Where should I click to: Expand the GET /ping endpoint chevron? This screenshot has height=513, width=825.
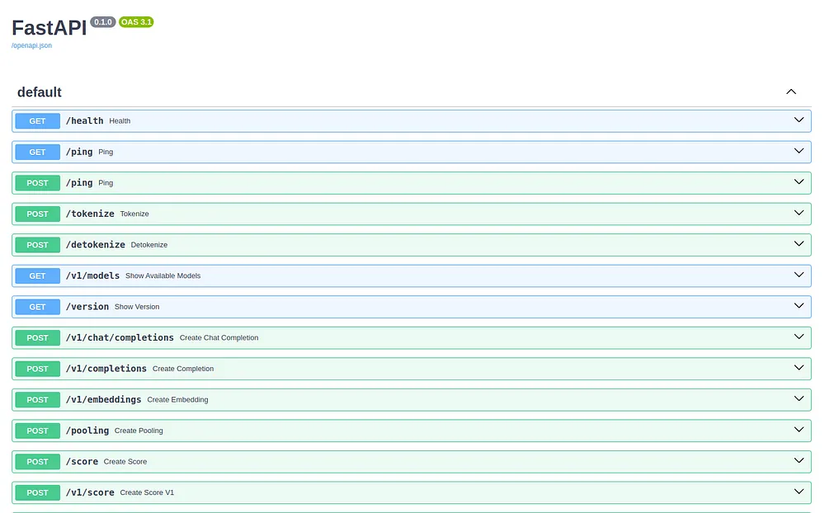tap(799, 151)
